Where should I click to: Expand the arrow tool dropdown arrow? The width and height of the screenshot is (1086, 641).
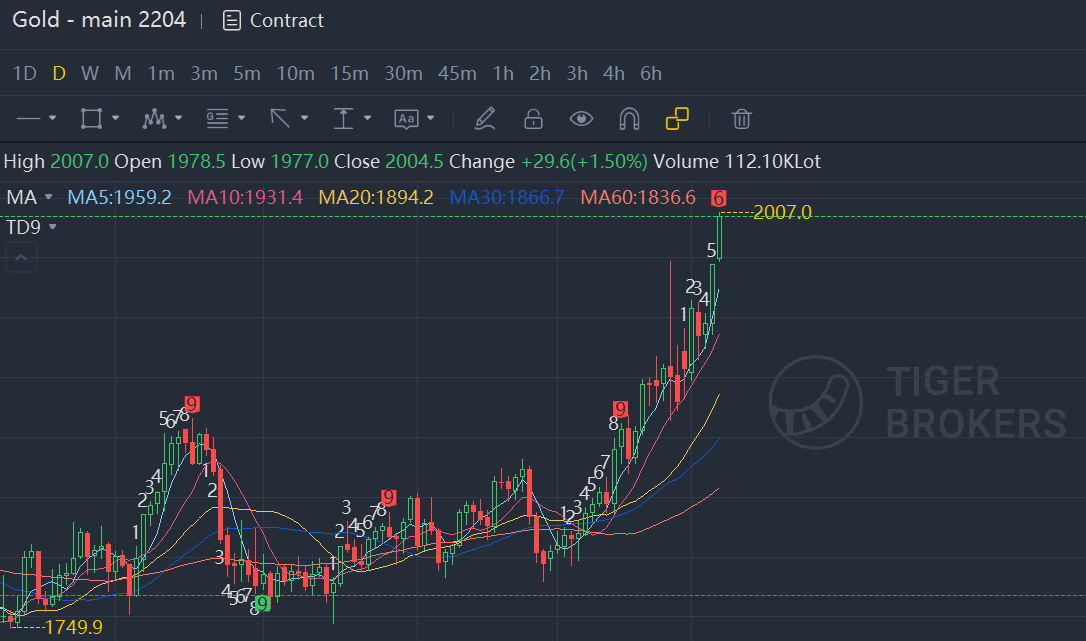(304, 118)
